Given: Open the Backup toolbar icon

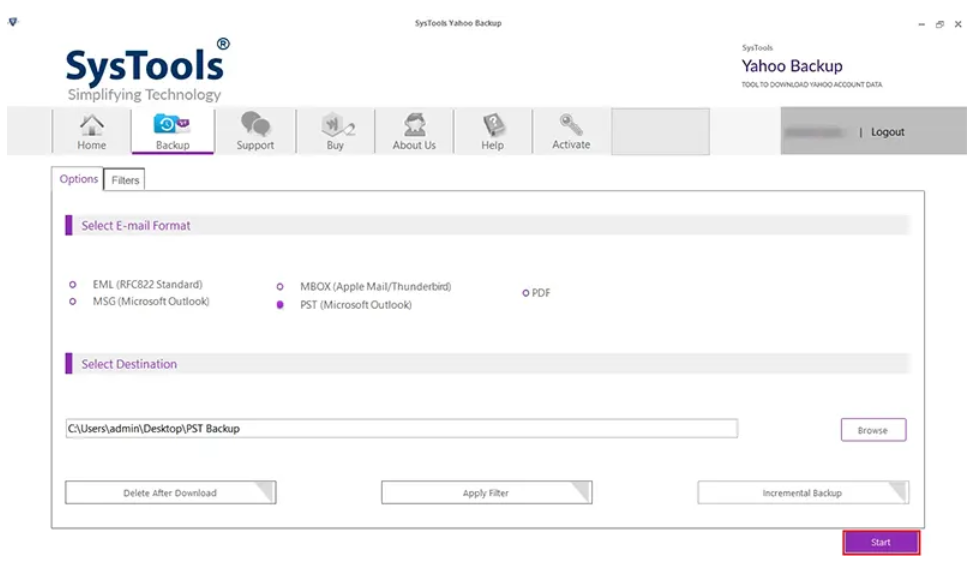Looking at the screenshot, I should [x=172, y=131].
